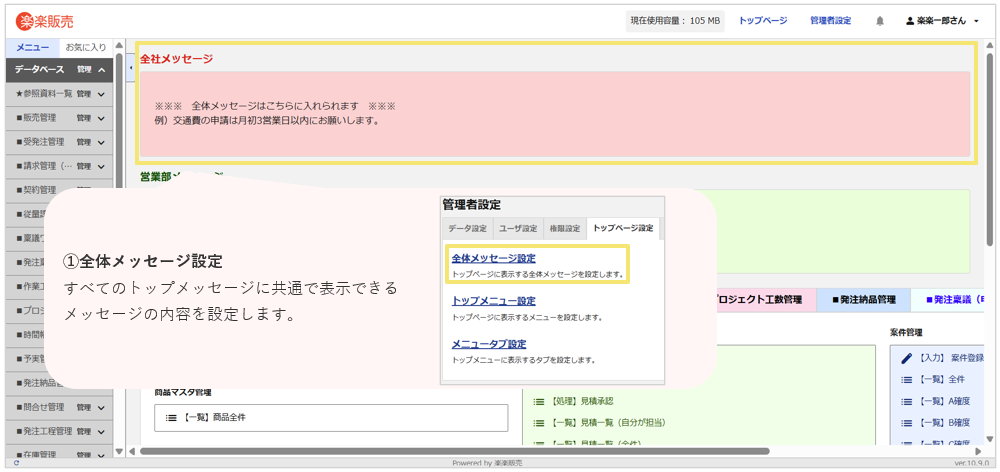1000x472 pixels.
Task: Click the user silhouette icon beside 楽楽一郎さん
Action: pos(910,21)
